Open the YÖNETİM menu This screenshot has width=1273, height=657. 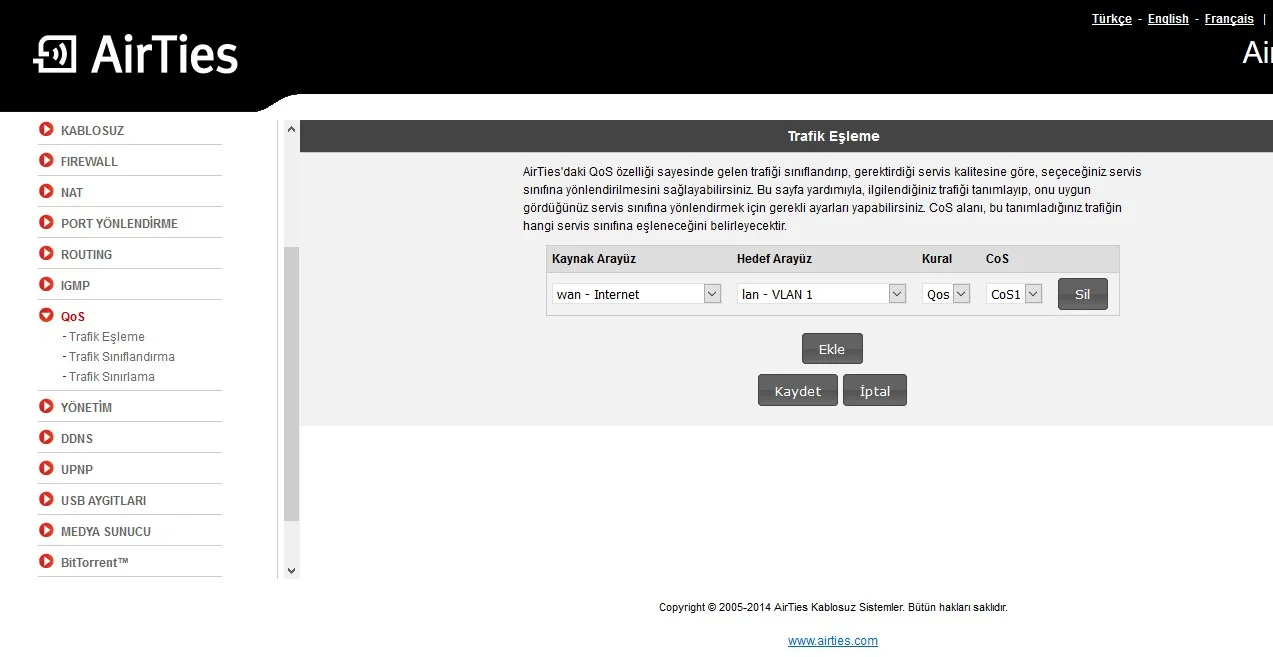click(x=86, y=408)
